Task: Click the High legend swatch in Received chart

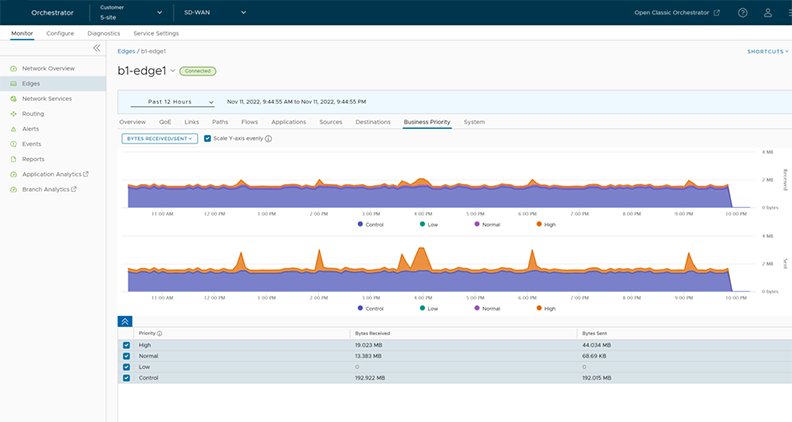Action: pos(540,224)
